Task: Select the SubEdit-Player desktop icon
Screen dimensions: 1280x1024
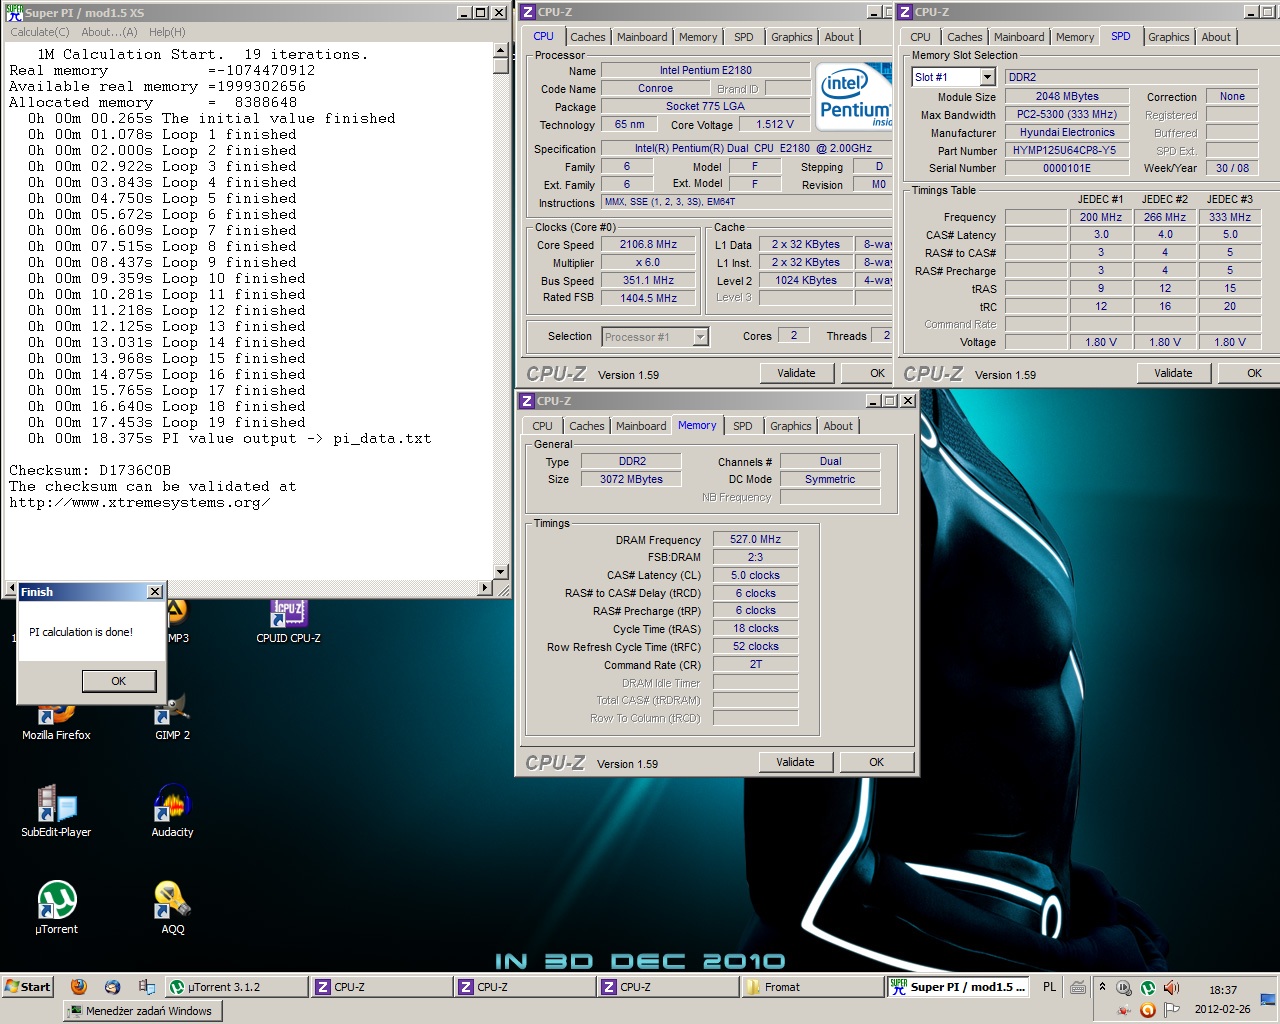Action: [x=56, y=812]
